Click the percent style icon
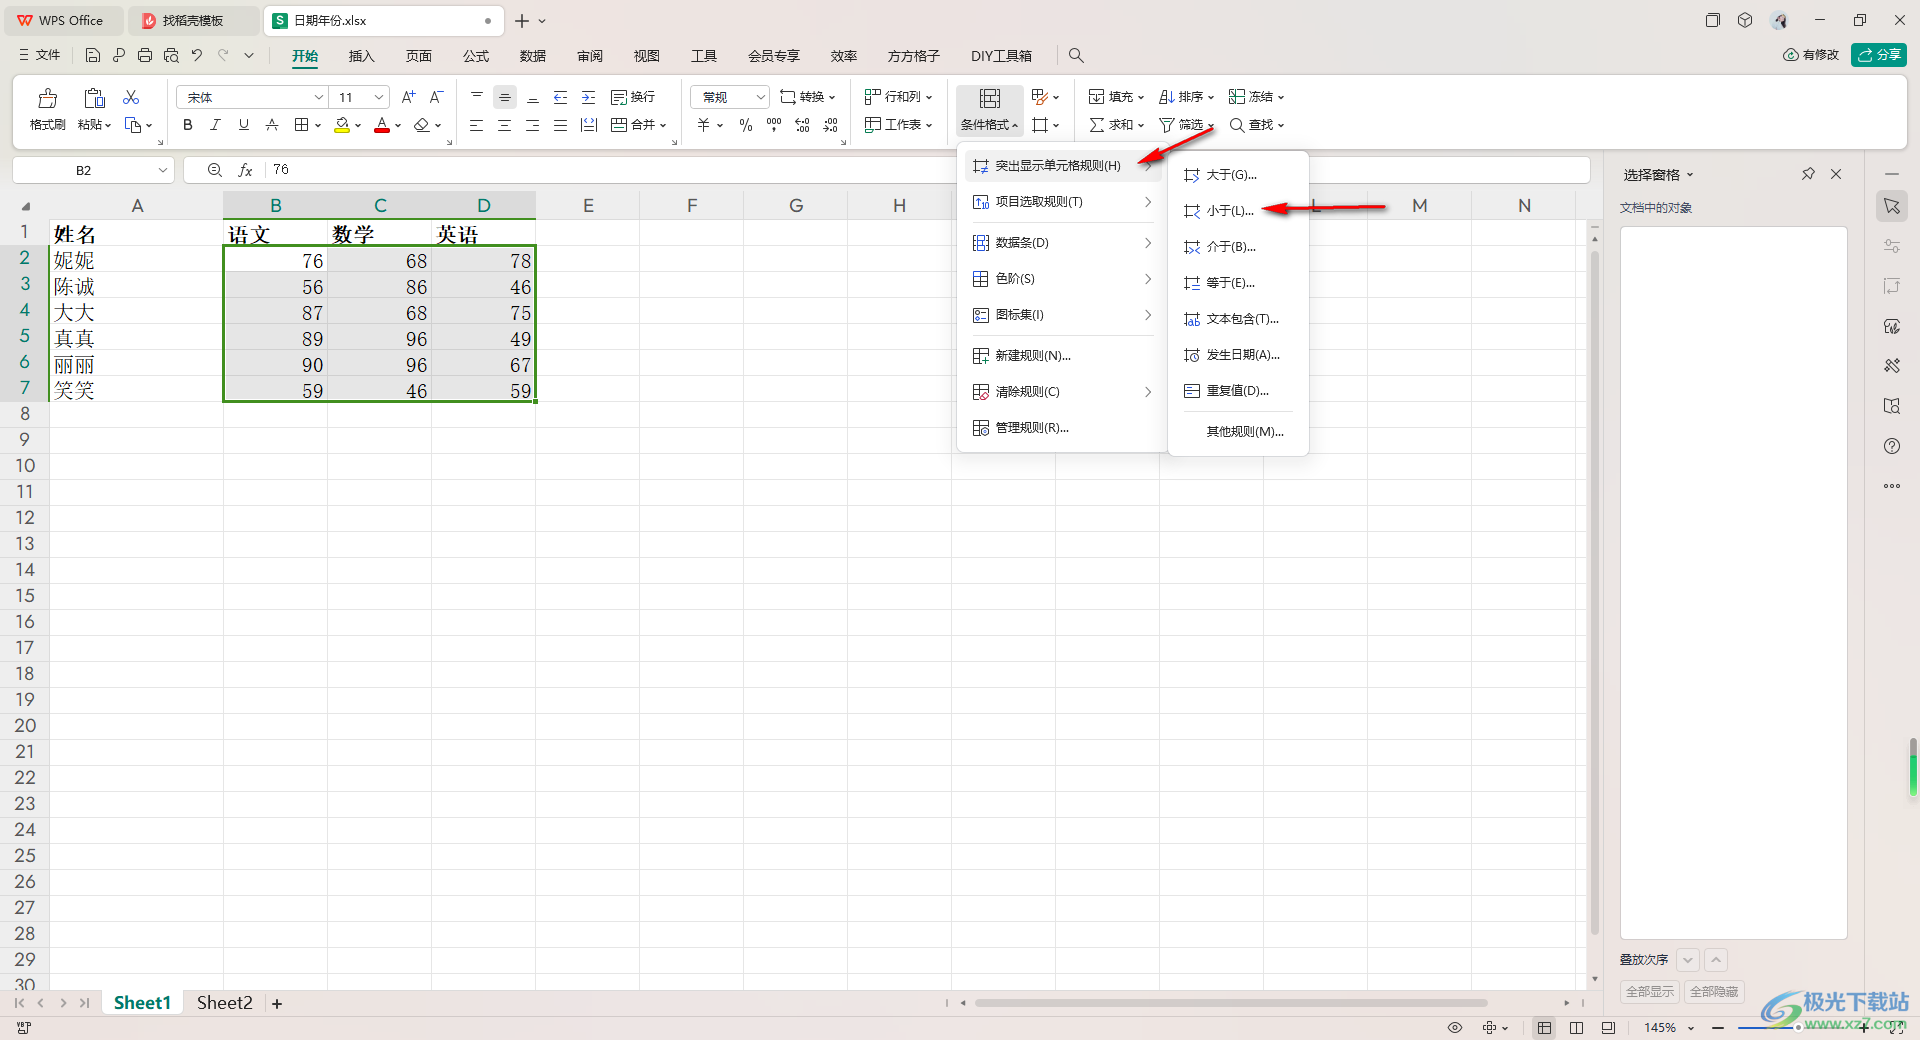This screenshot has height=1040, width=1920. [745, 125]
